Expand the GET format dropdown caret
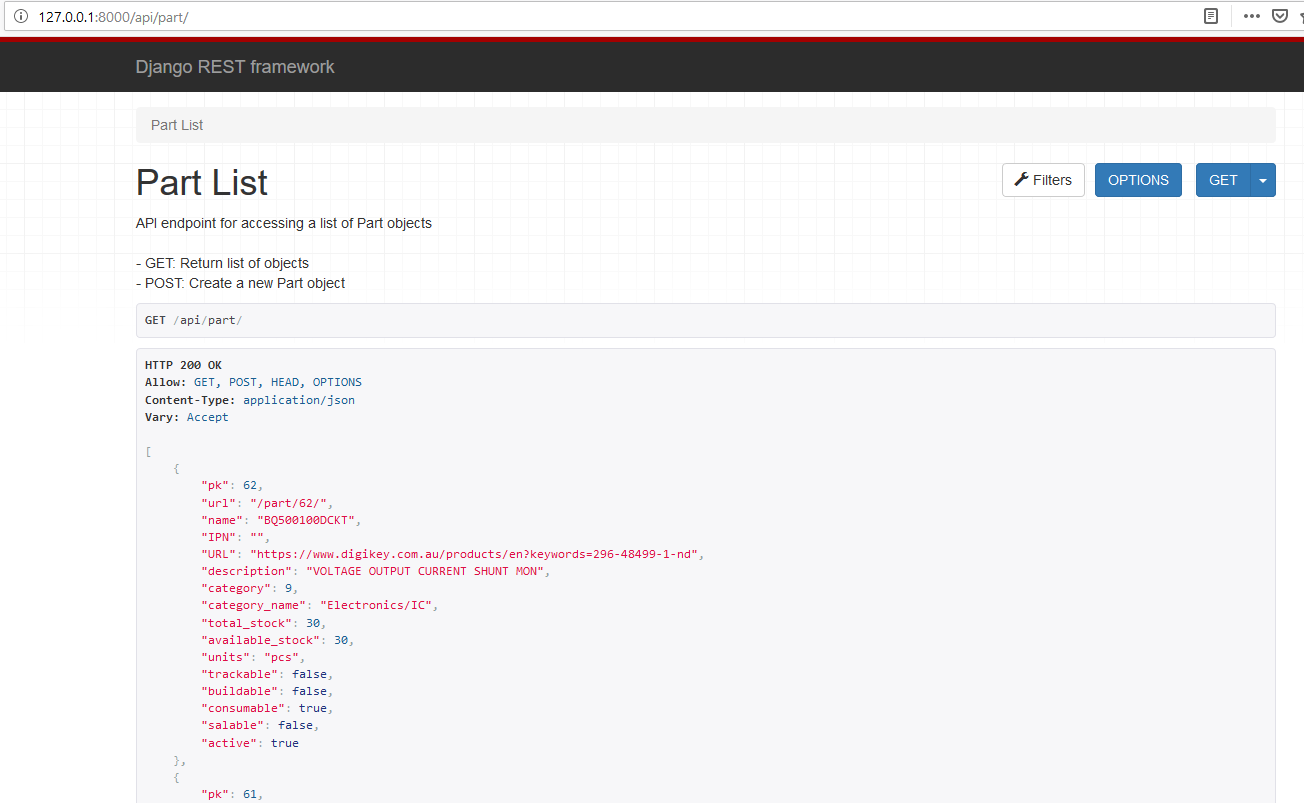The image size is (1304, 803). point(1263,180)
